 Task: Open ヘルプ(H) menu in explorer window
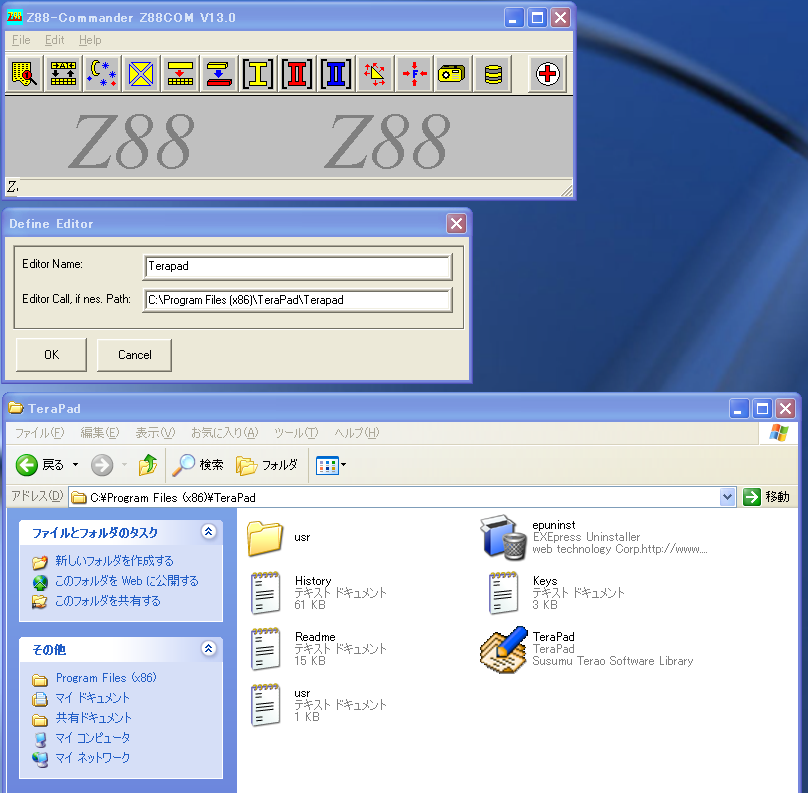point(357,433)
